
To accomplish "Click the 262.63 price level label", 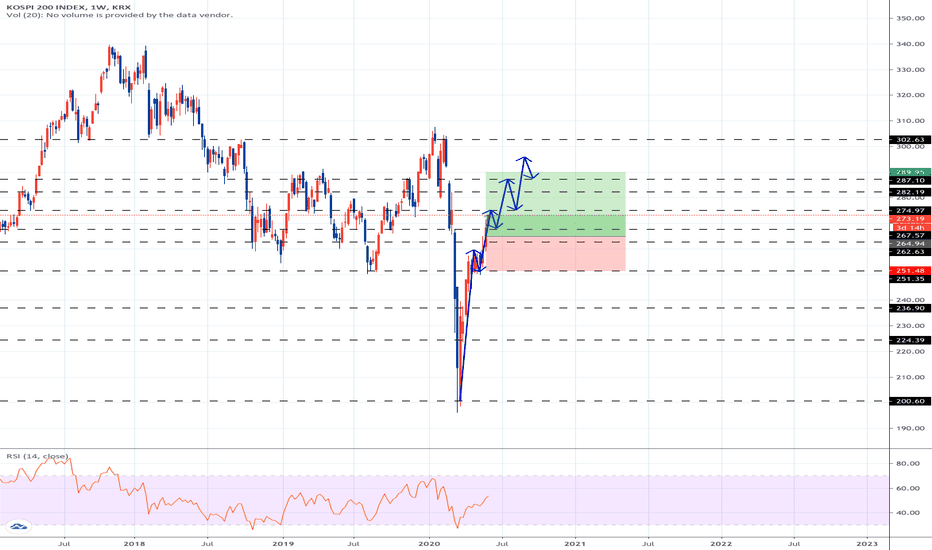I will click(910, 252).
